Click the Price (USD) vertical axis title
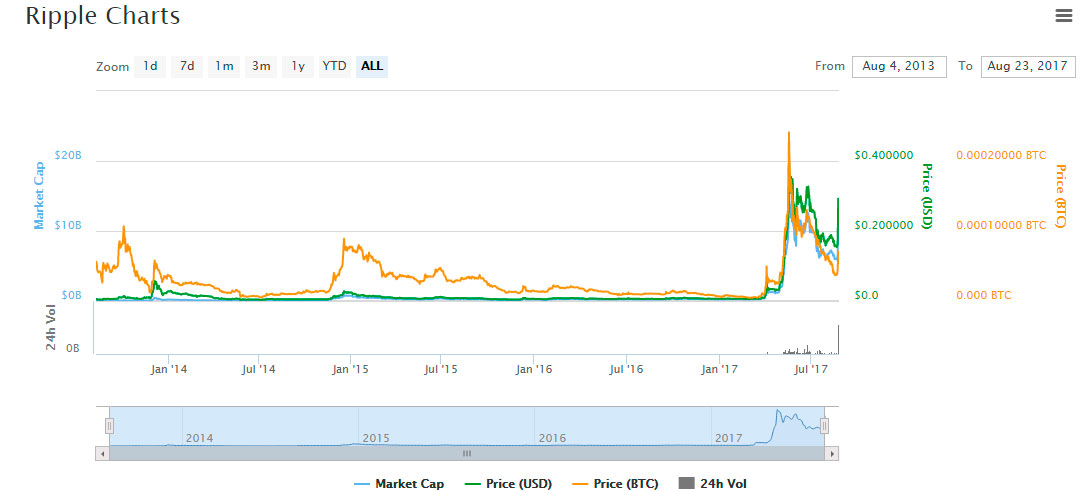 click(x=927, y=196)
